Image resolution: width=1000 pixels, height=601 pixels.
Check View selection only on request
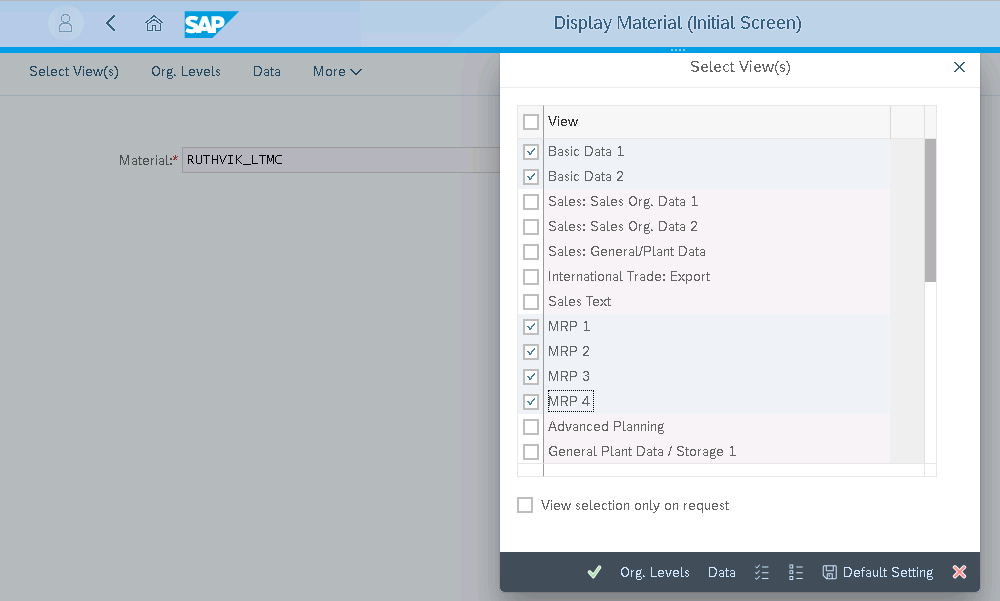tap(525, 504)
